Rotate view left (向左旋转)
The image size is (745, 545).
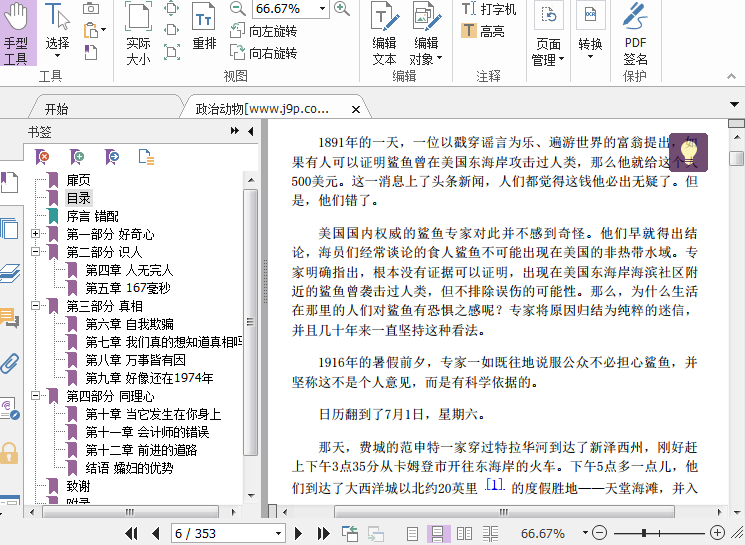click(263, 31)
